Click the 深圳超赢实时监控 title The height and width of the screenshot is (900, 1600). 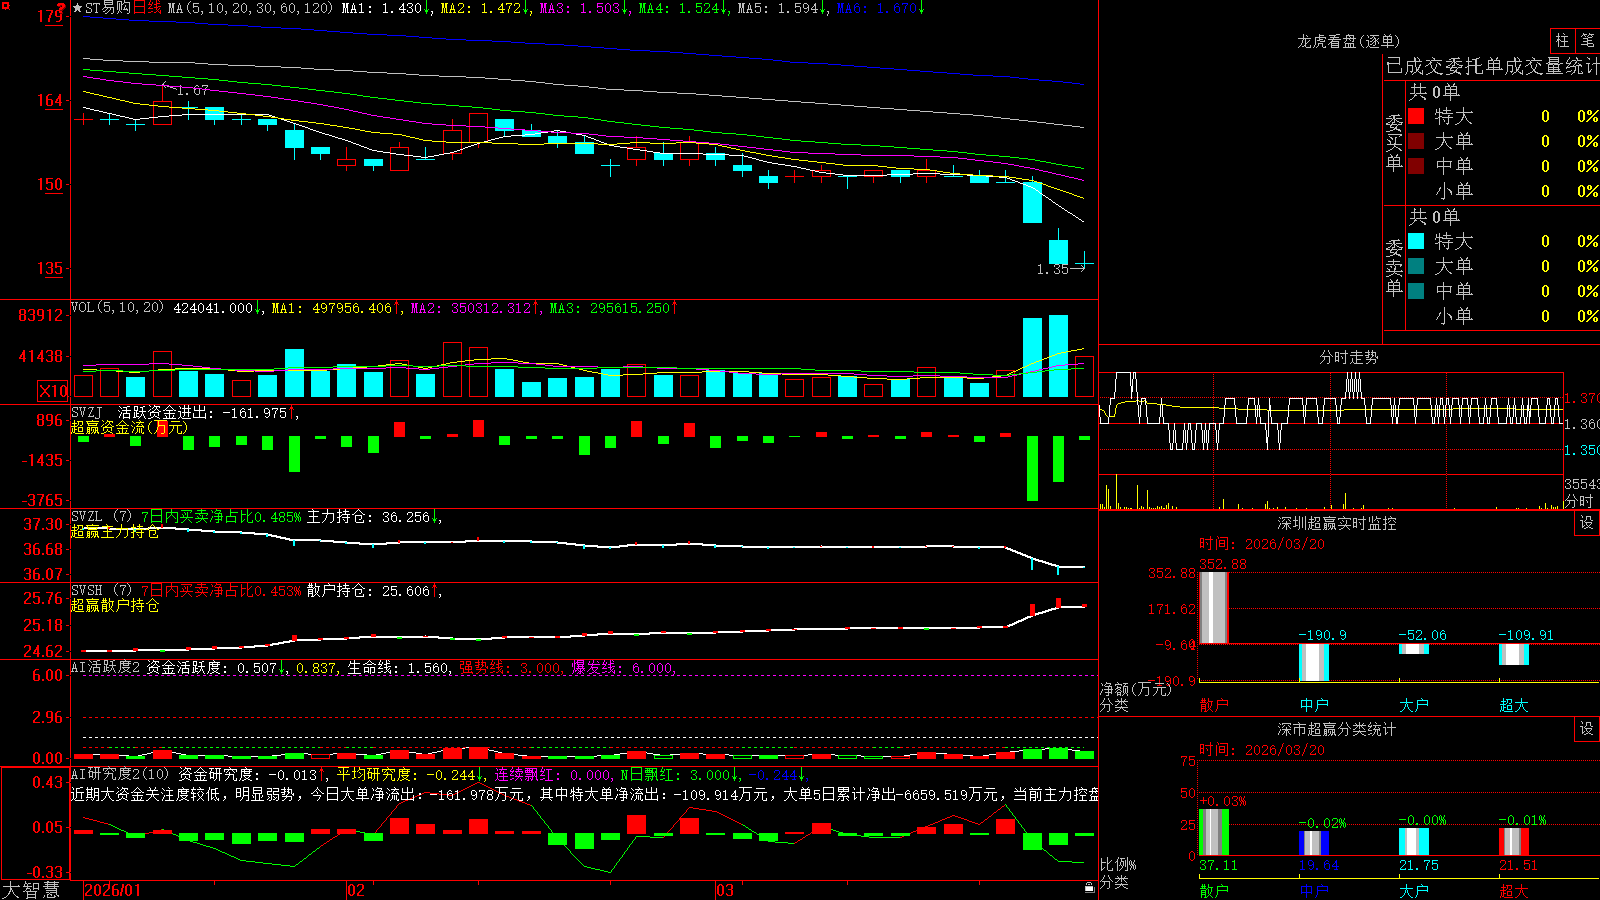coord(1336,523)
